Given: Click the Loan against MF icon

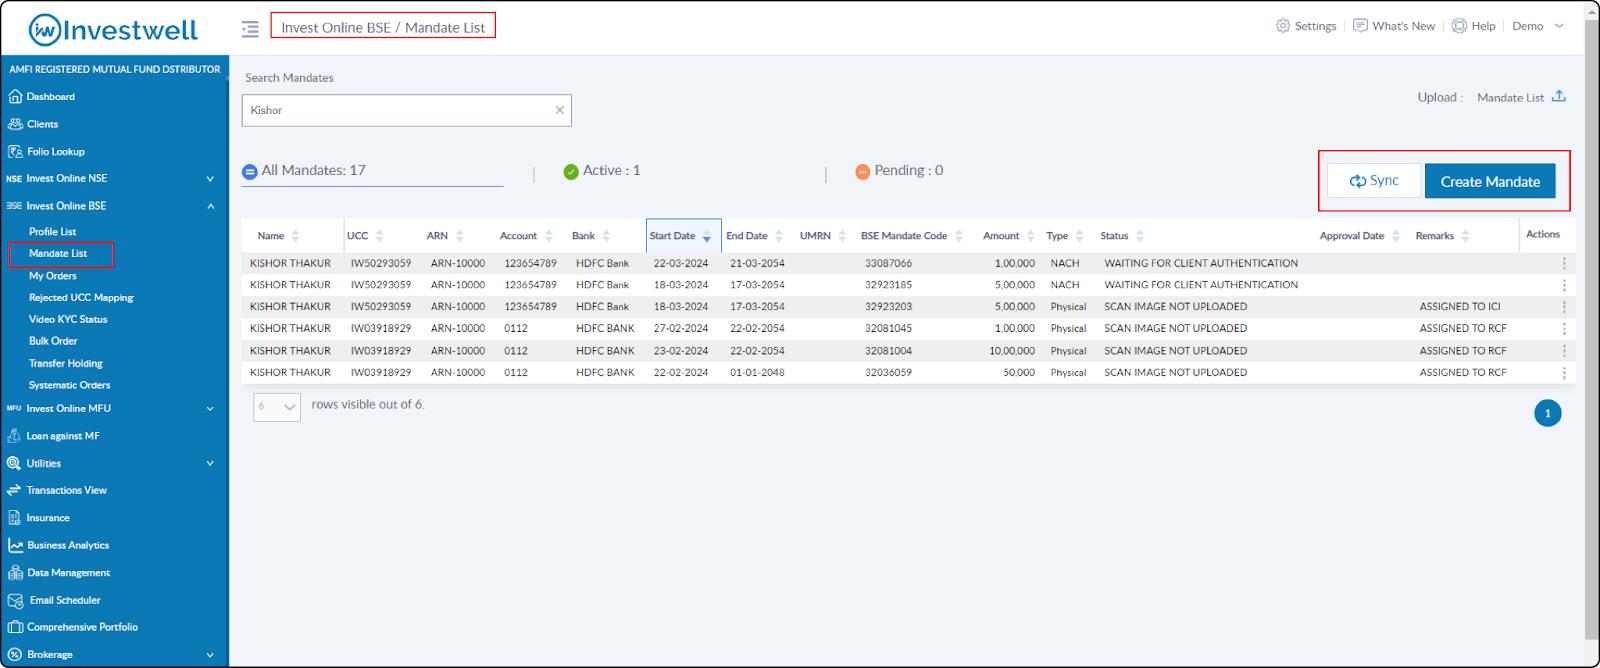Looking at the screenshot, I should (x=14, y=436).
